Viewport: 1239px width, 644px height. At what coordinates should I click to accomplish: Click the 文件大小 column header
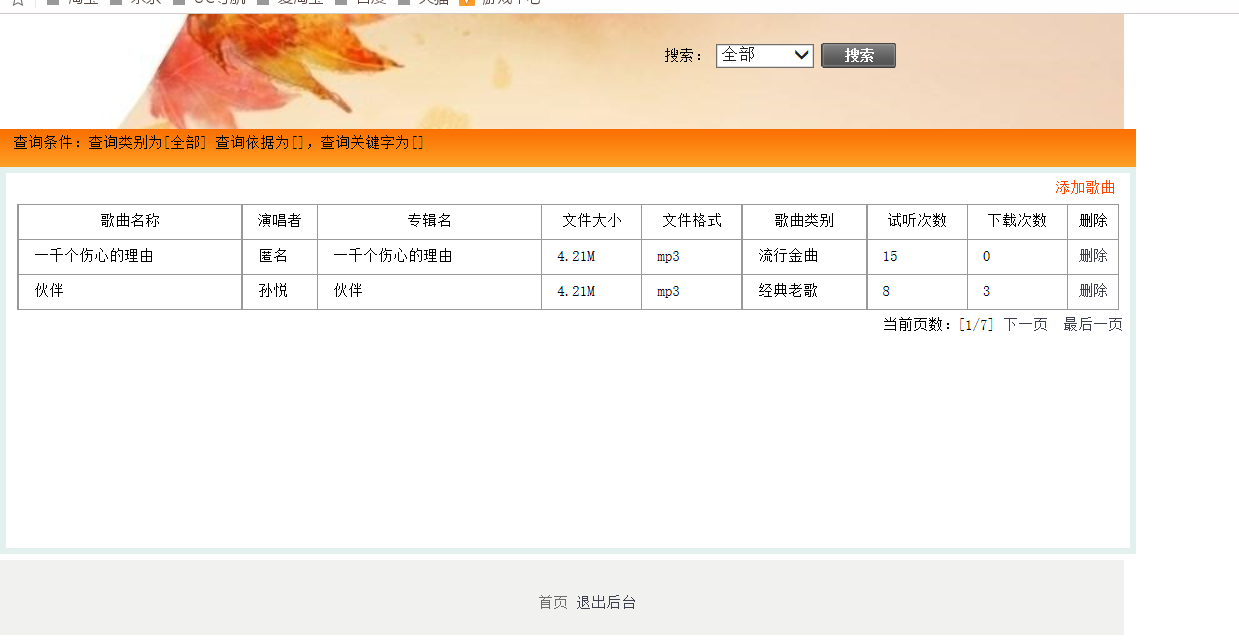click(x=591, y=221)
